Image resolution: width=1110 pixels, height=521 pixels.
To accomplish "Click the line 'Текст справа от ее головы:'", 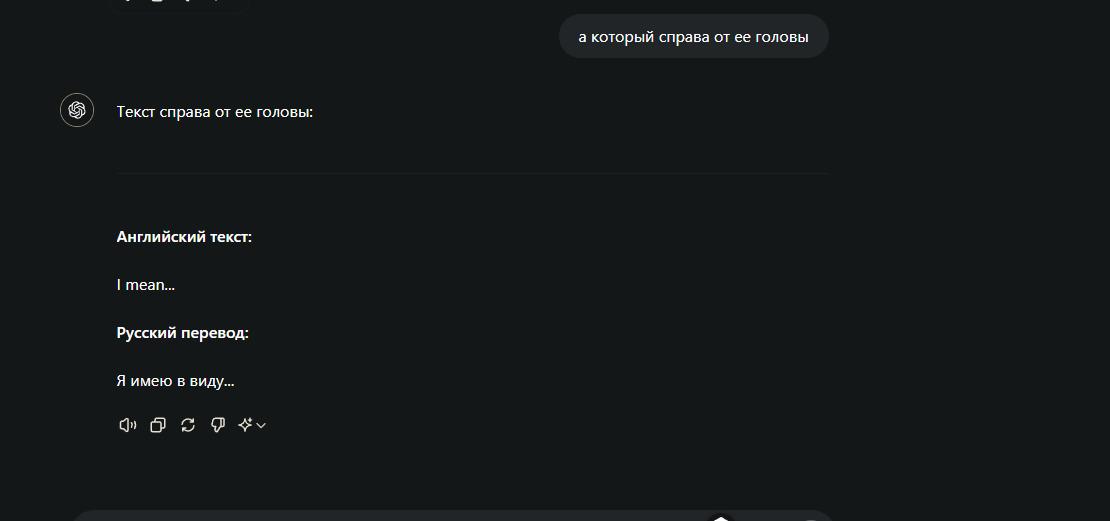I will (x=214, y=112).
